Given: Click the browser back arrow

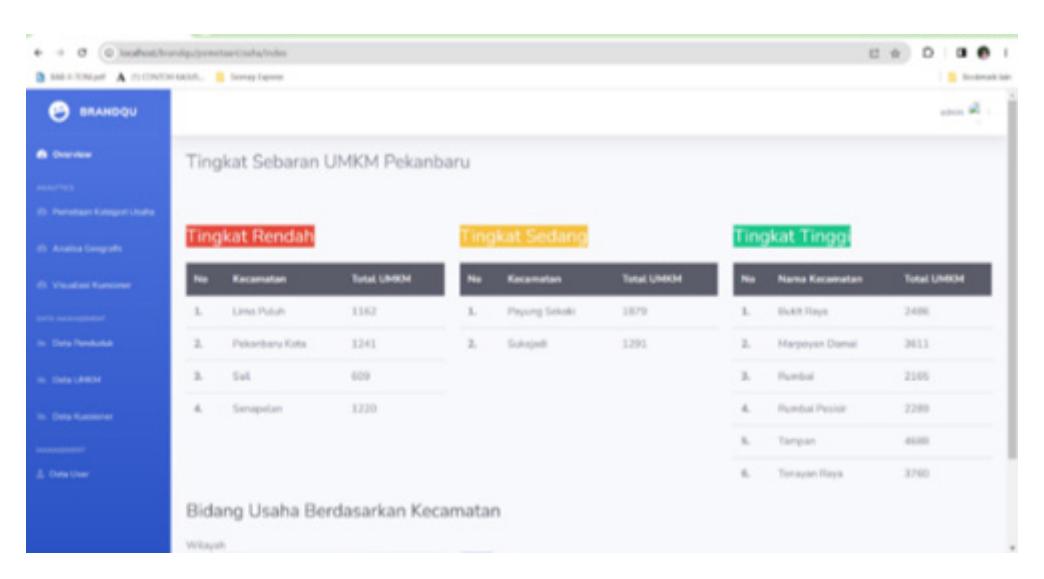Looking at the screenshot, I should (x=39, y=53).
